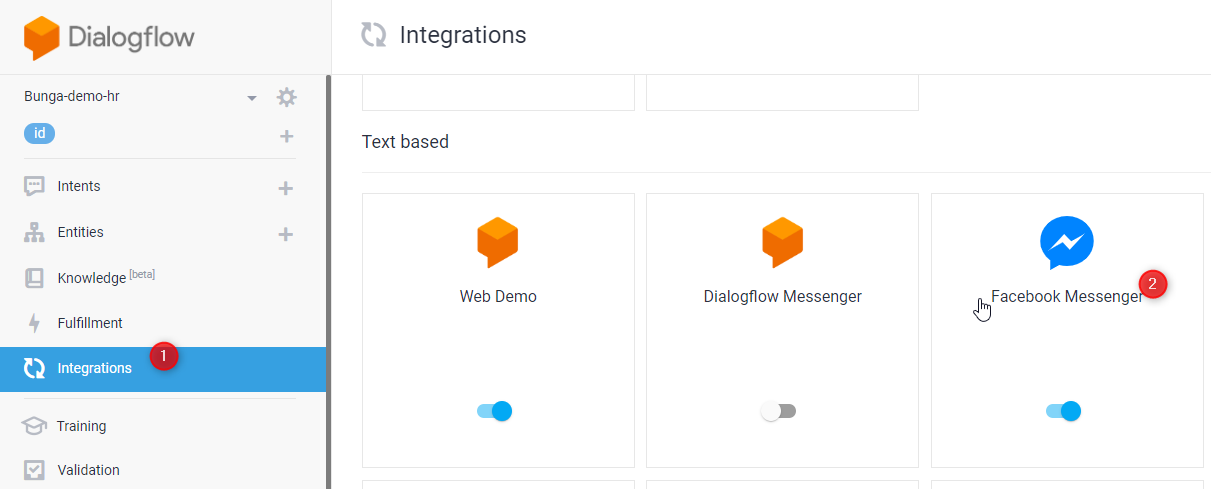The width and height of the screenshot is (1211, 489).
Task: Click the Text based section heading
Action: click(x=405, y=142)
